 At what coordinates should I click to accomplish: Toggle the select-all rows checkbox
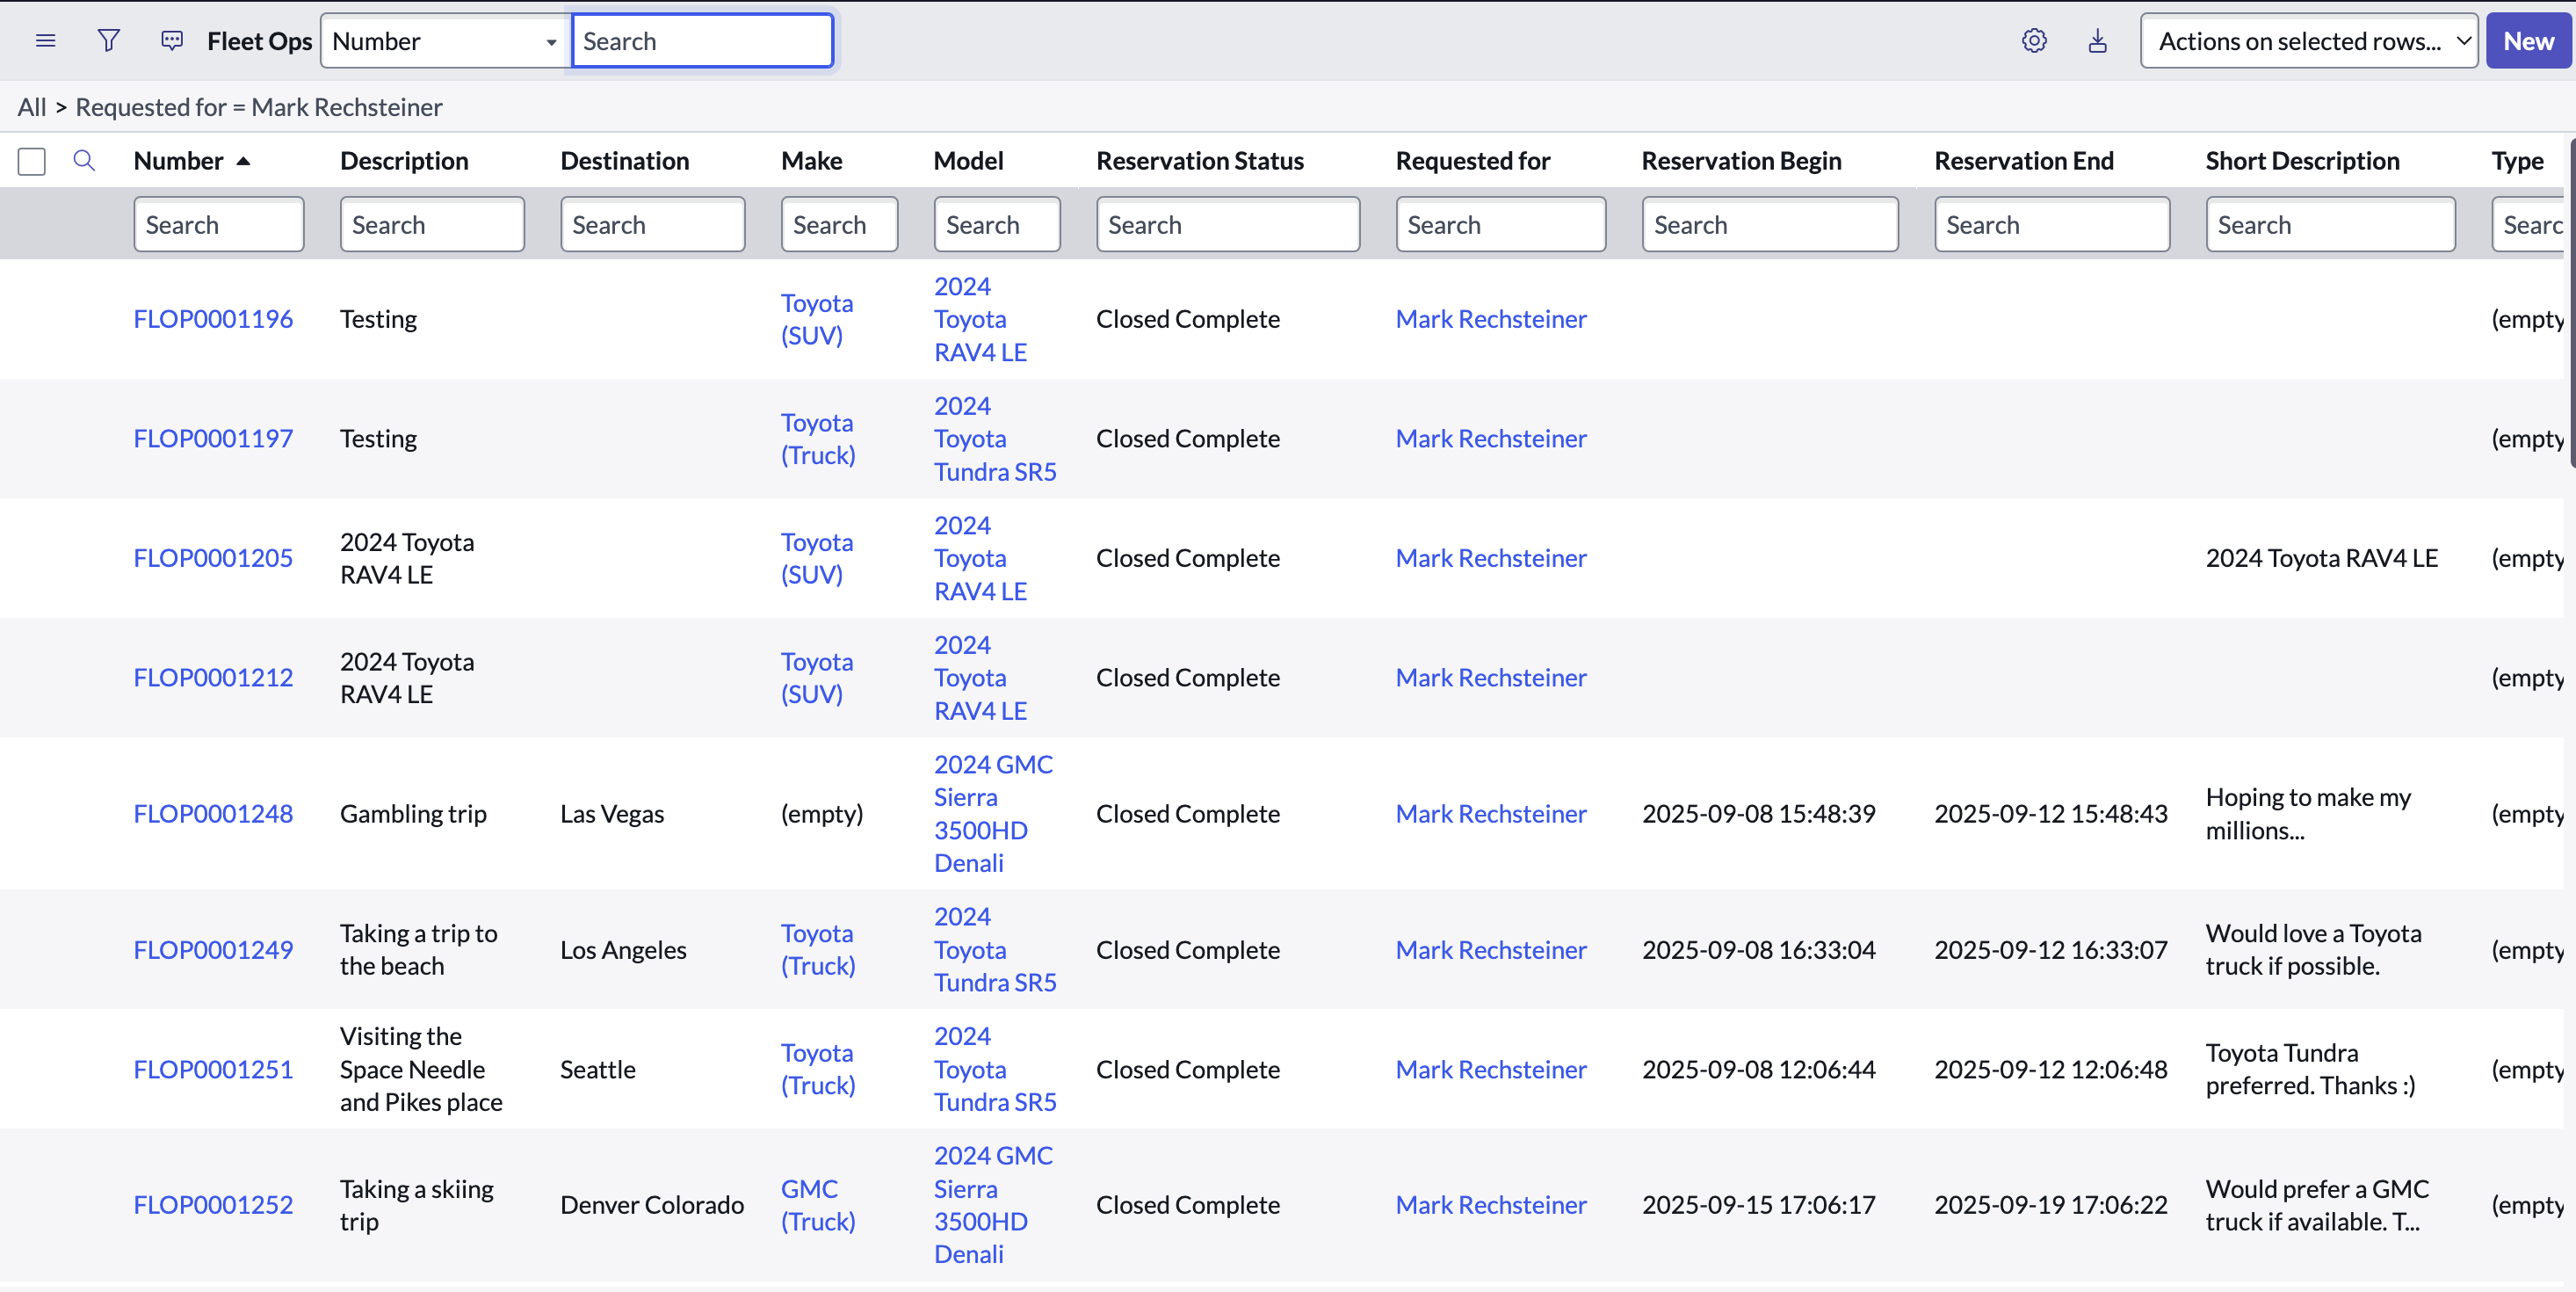[x=32, y=161]
